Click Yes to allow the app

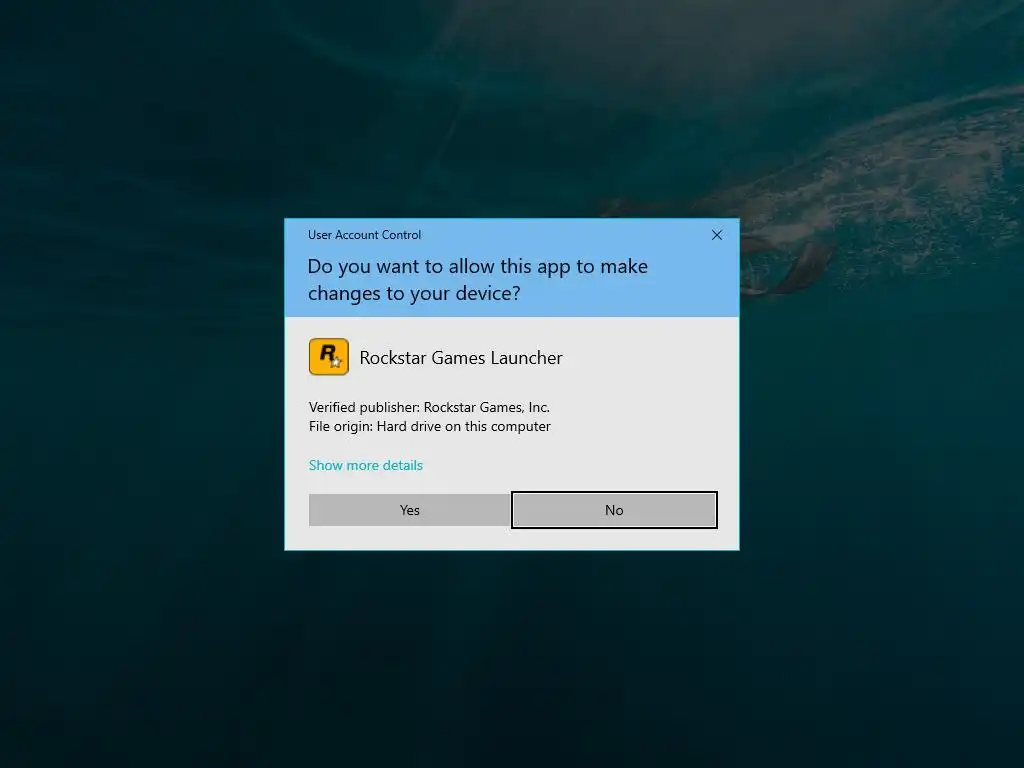pyautogui.click(x=409, y=510)
